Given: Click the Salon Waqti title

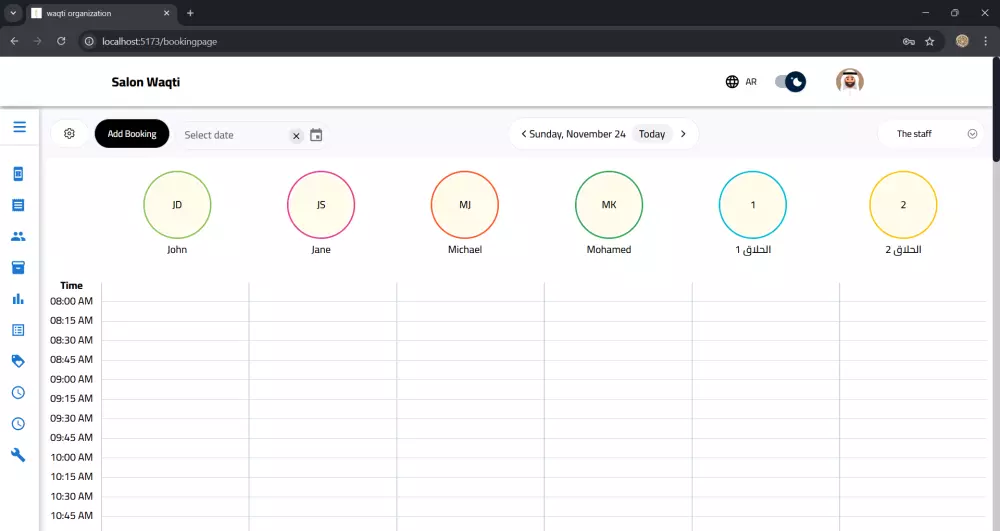Looking at the screenshot, I should pyautogui.click(x=145, y=82).
